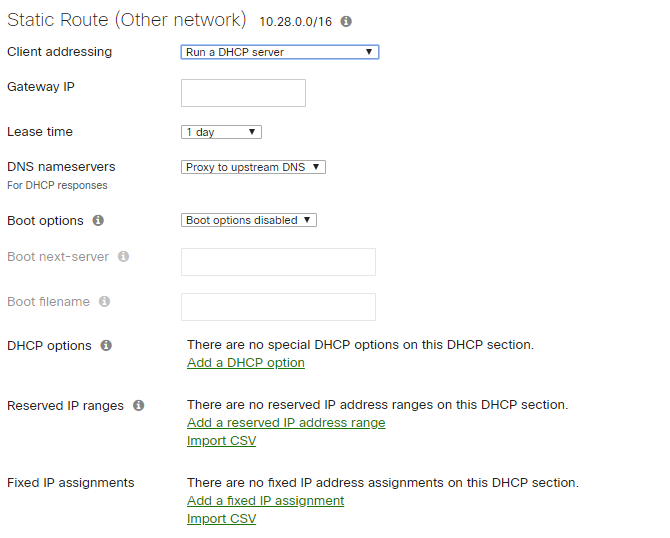Click the Fixed IP assignments label

[70, 483]
